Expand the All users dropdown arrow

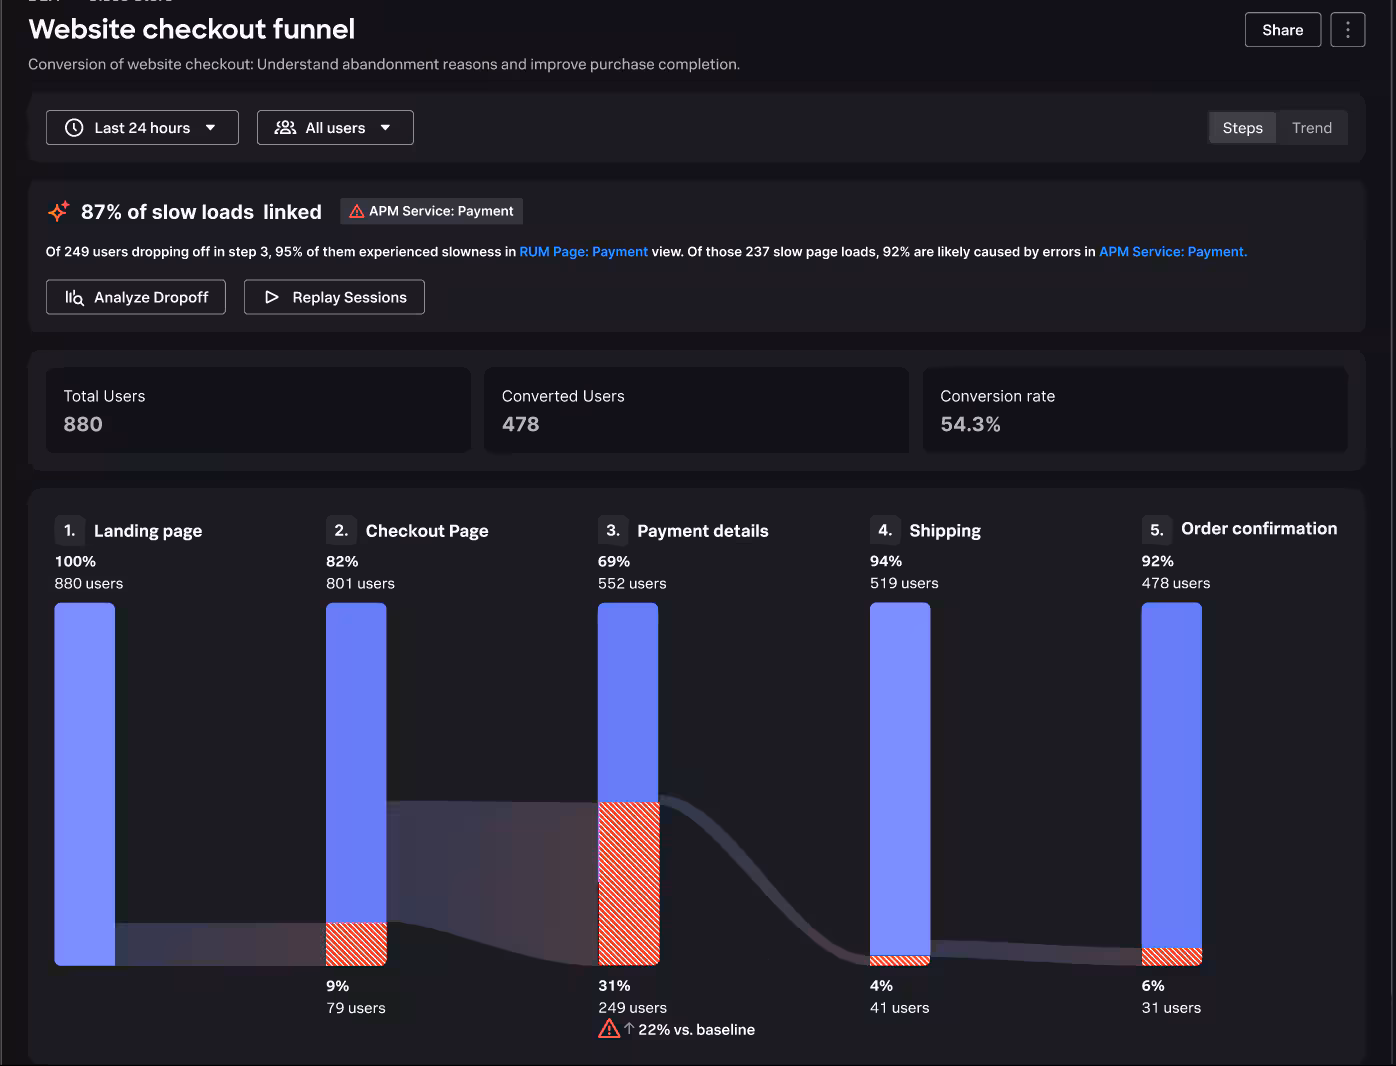click(x=385, y=128)
